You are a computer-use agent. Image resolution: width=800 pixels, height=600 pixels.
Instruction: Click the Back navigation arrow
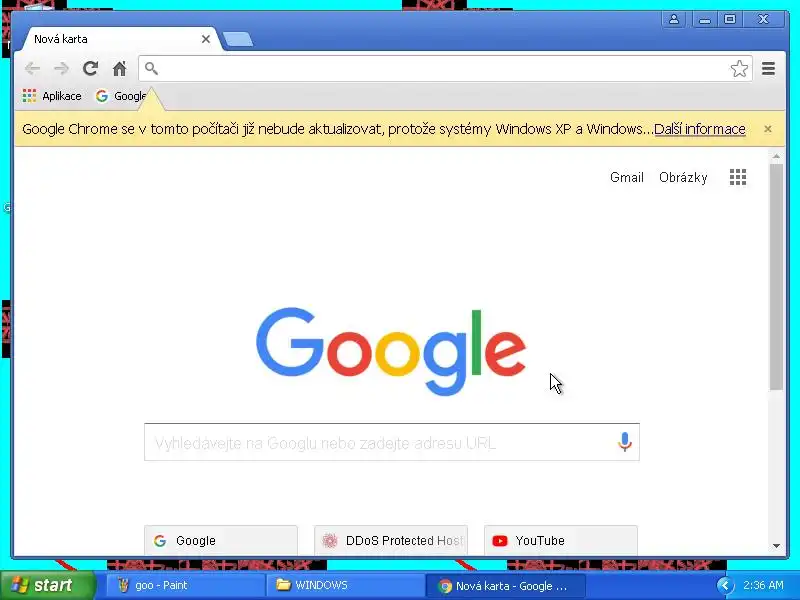point(33,68)
